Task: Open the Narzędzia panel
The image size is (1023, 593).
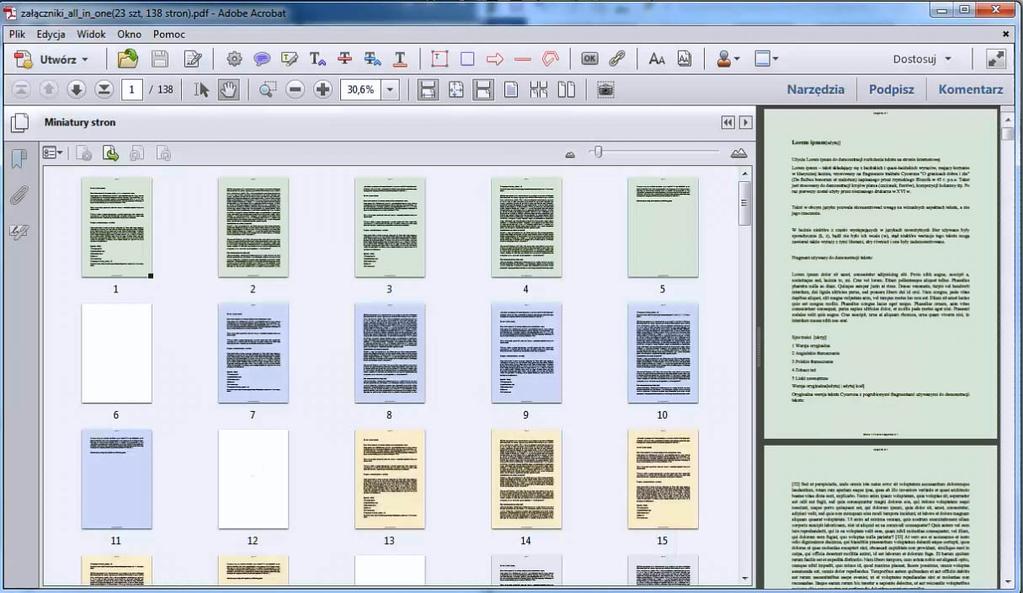Action: coord(815,89)
